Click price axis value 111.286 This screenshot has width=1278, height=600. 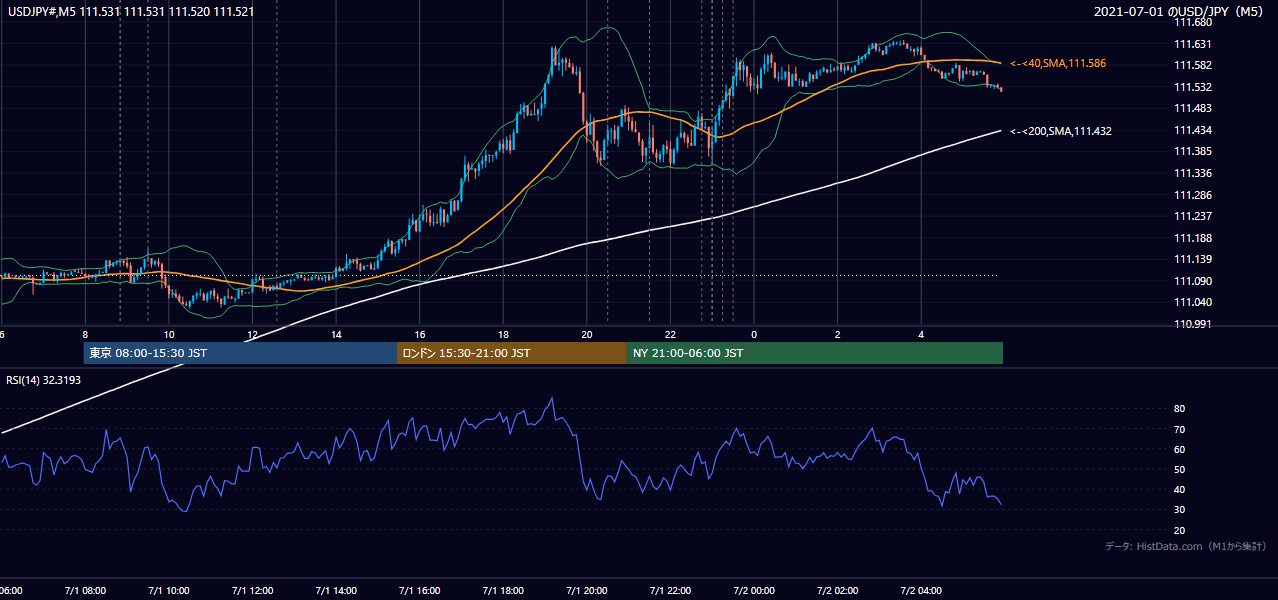click(1194, 195)
